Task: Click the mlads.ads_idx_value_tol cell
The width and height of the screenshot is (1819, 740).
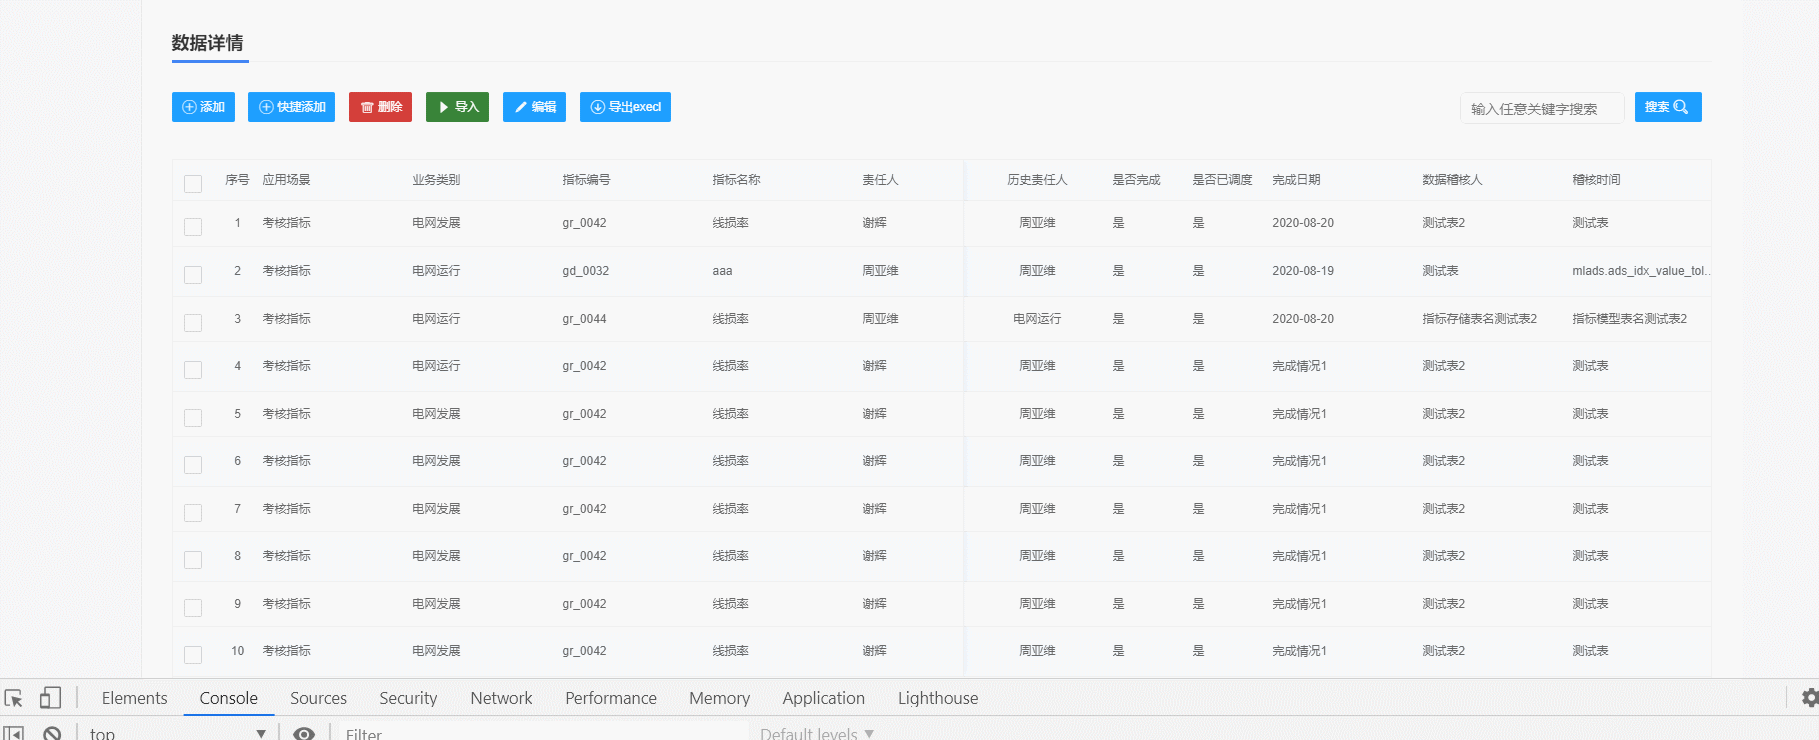Action: point(1641,271)
